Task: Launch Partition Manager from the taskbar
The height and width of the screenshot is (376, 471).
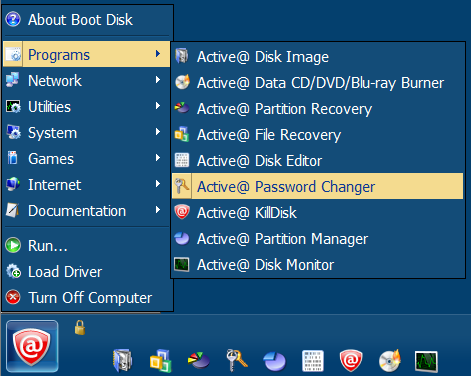Action: (x=274, y=361)
